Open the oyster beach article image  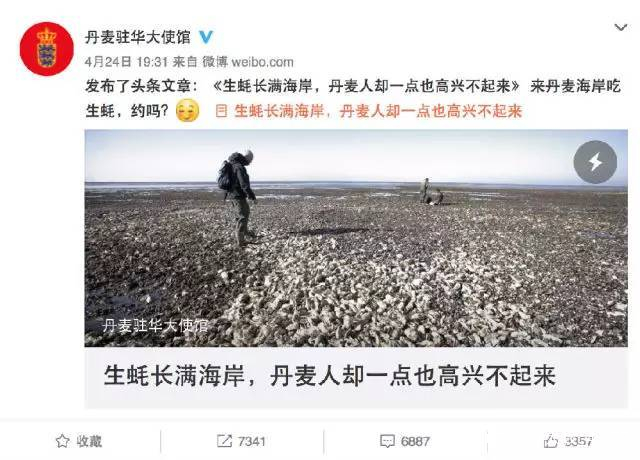click(x=356, y=238)
